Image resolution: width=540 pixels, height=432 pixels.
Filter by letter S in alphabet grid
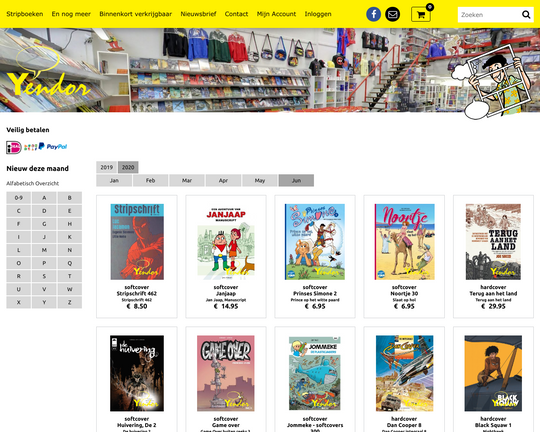point(44,276)
